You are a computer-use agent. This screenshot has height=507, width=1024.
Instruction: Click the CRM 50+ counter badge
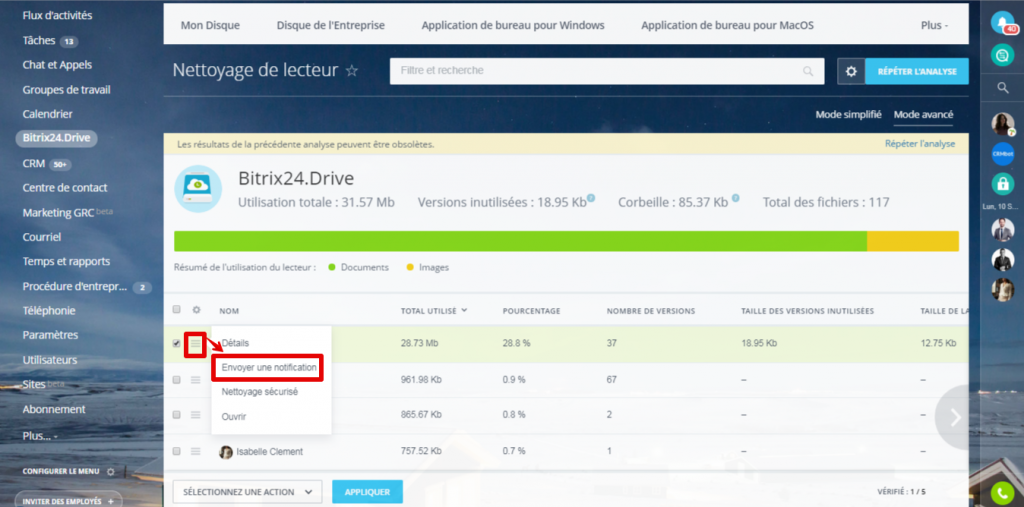(61, 165)
